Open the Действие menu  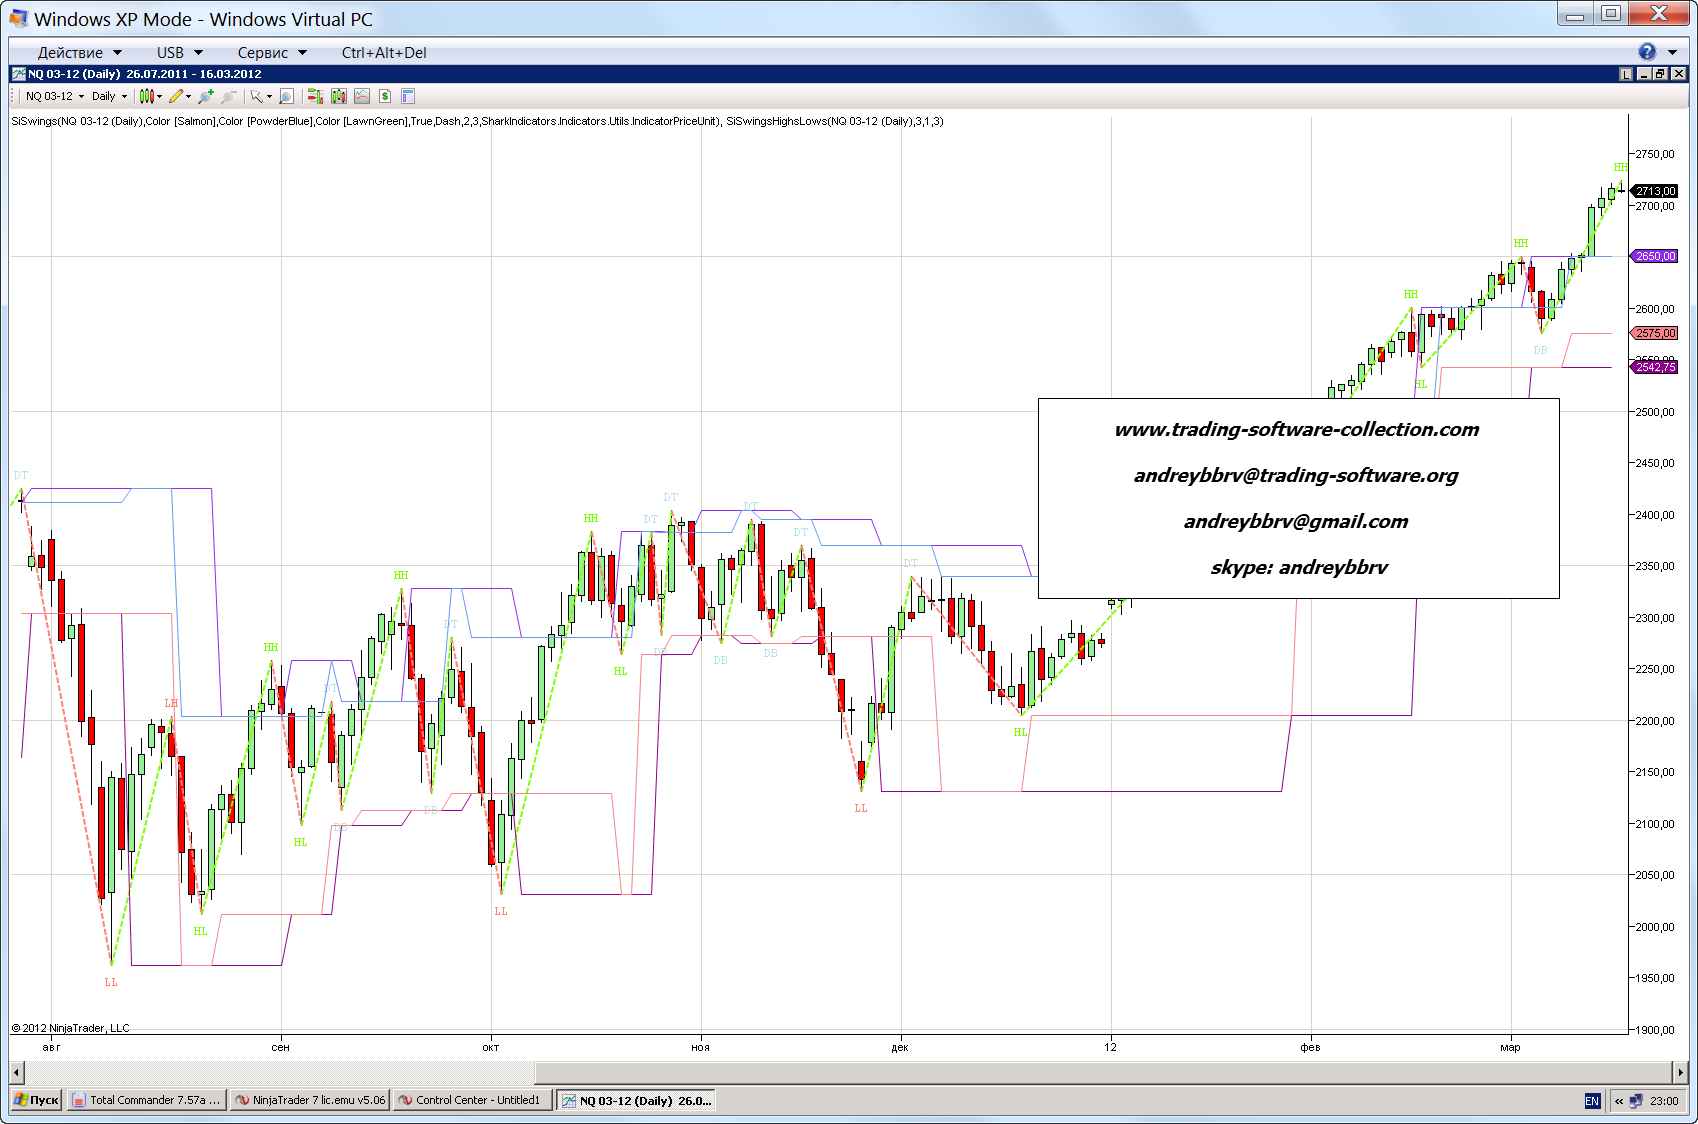79,53
